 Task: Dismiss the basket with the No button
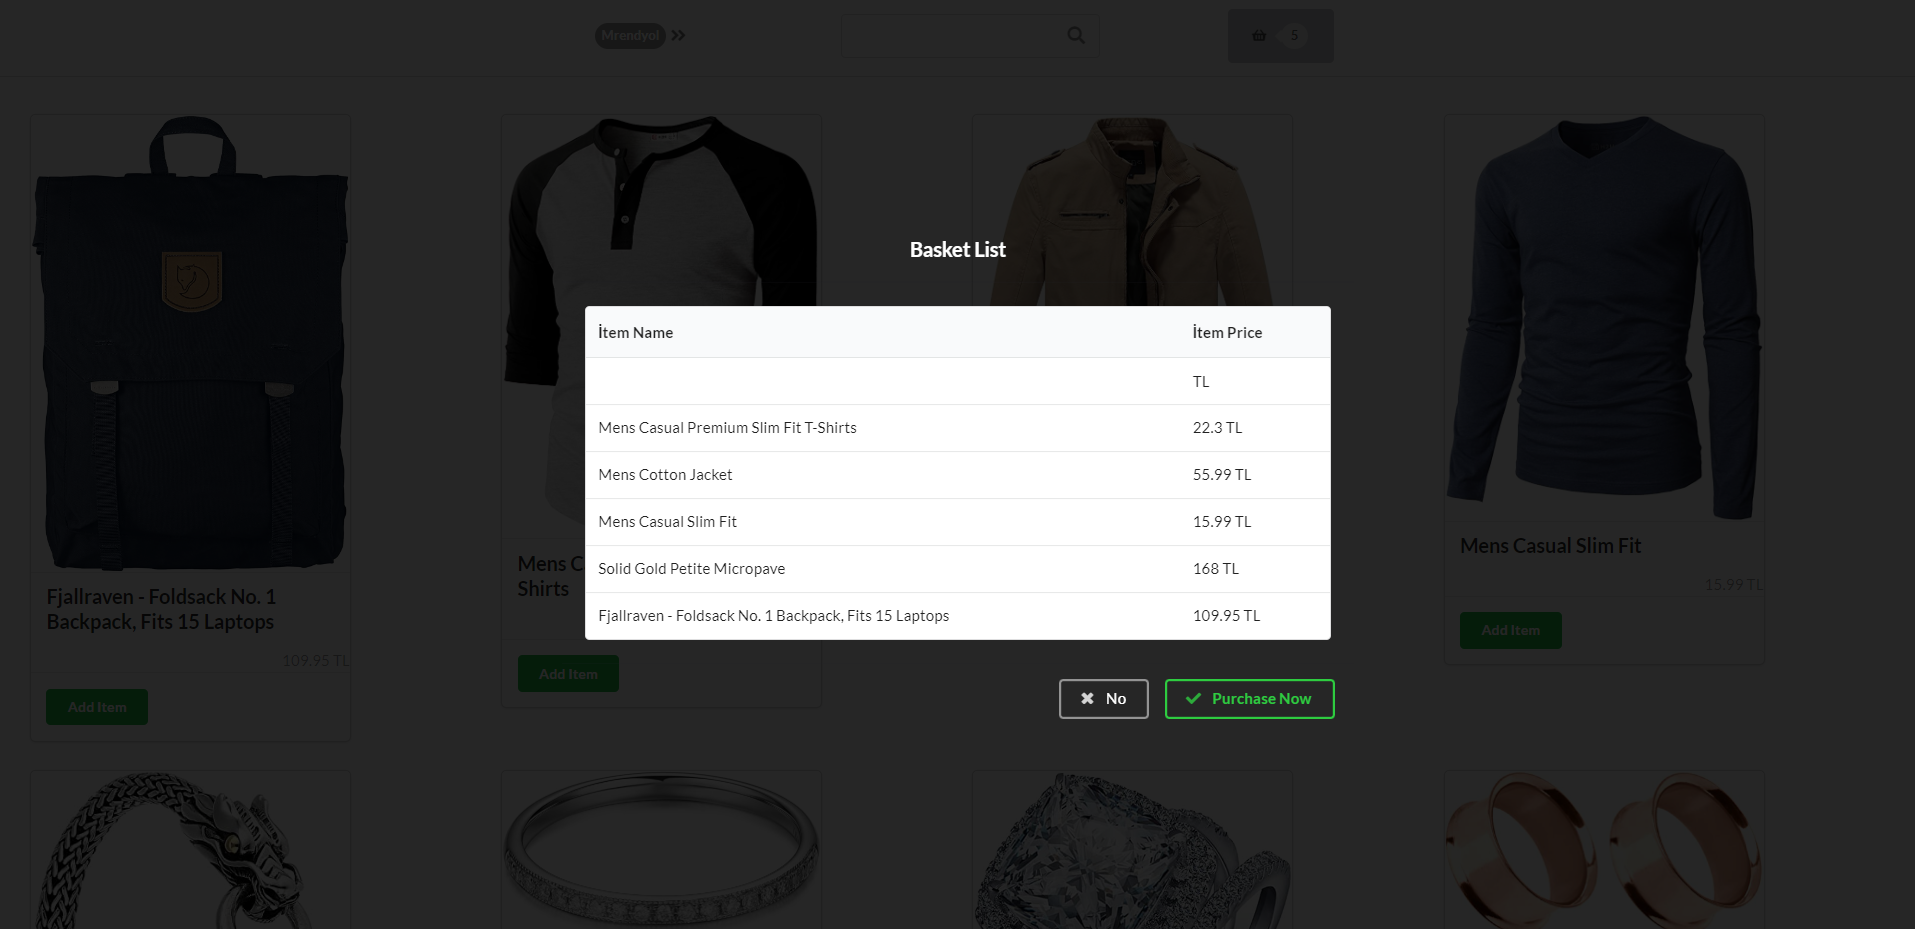pos(1103,698)
